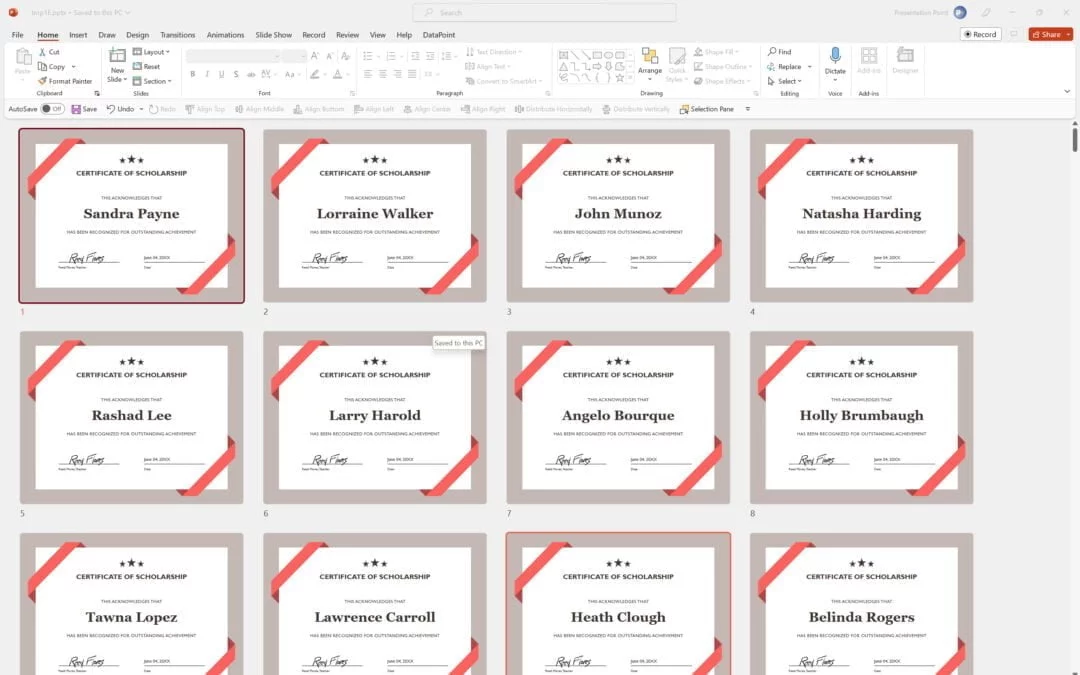Click Save in Quick Access Toolbar

click(x=84, y=109)
